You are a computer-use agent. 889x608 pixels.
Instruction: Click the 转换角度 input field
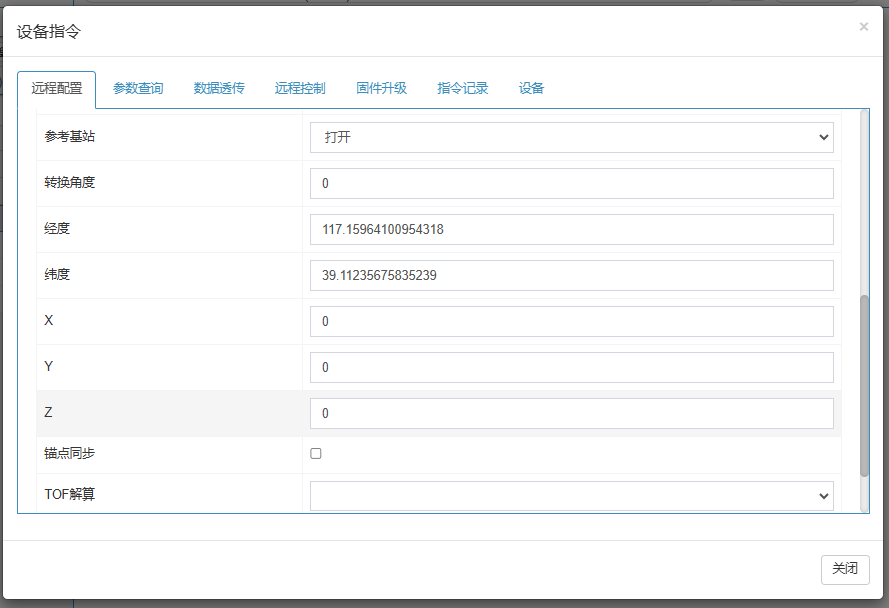[571, 183]
